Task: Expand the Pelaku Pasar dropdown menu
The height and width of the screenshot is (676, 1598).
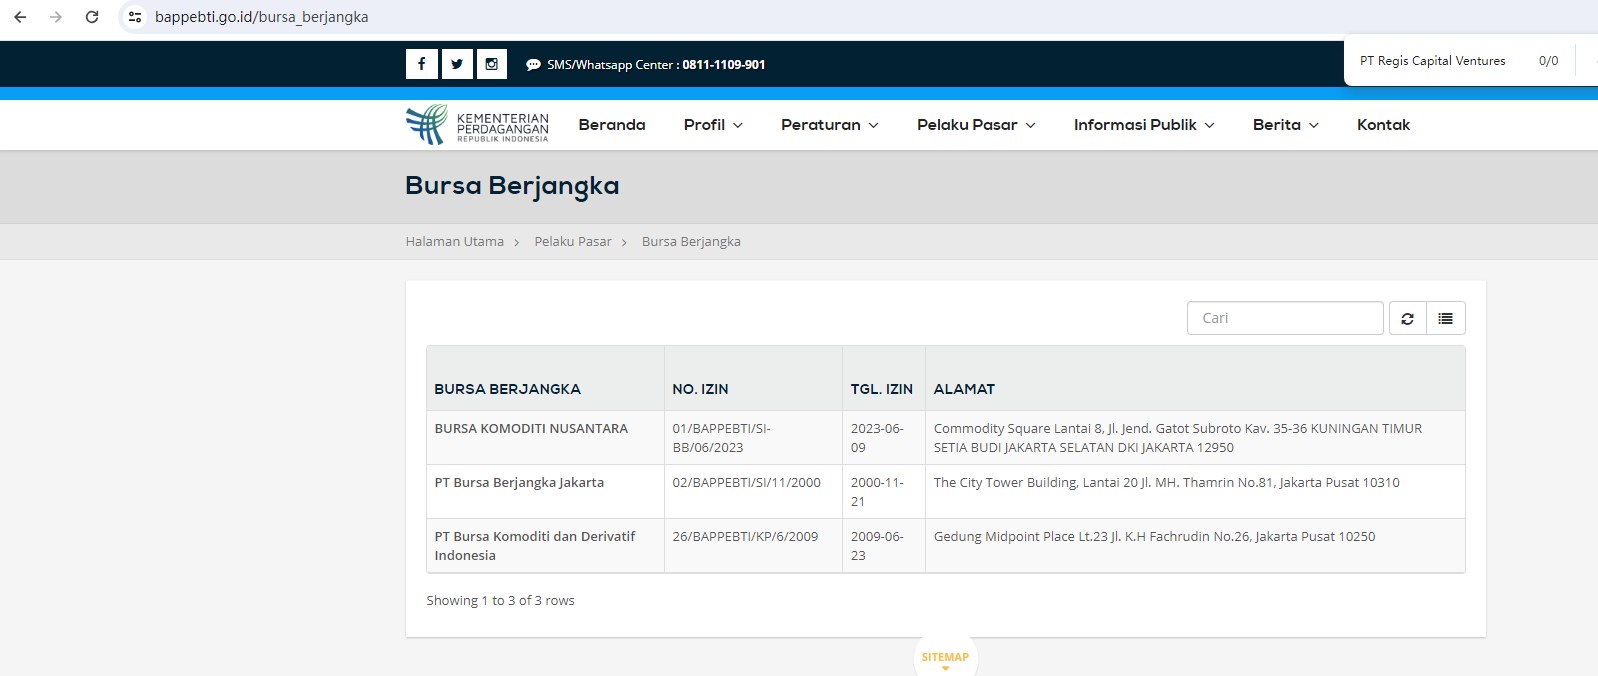Action: pyautogui.click(x=975, y=125)
